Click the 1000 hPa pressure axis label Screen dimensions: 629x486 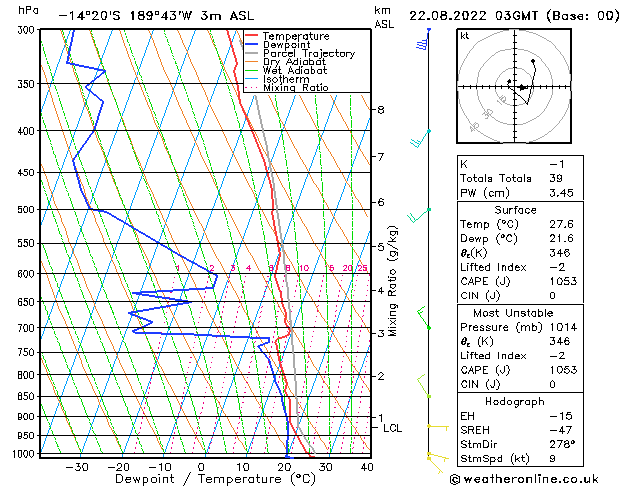pos(26,454)
